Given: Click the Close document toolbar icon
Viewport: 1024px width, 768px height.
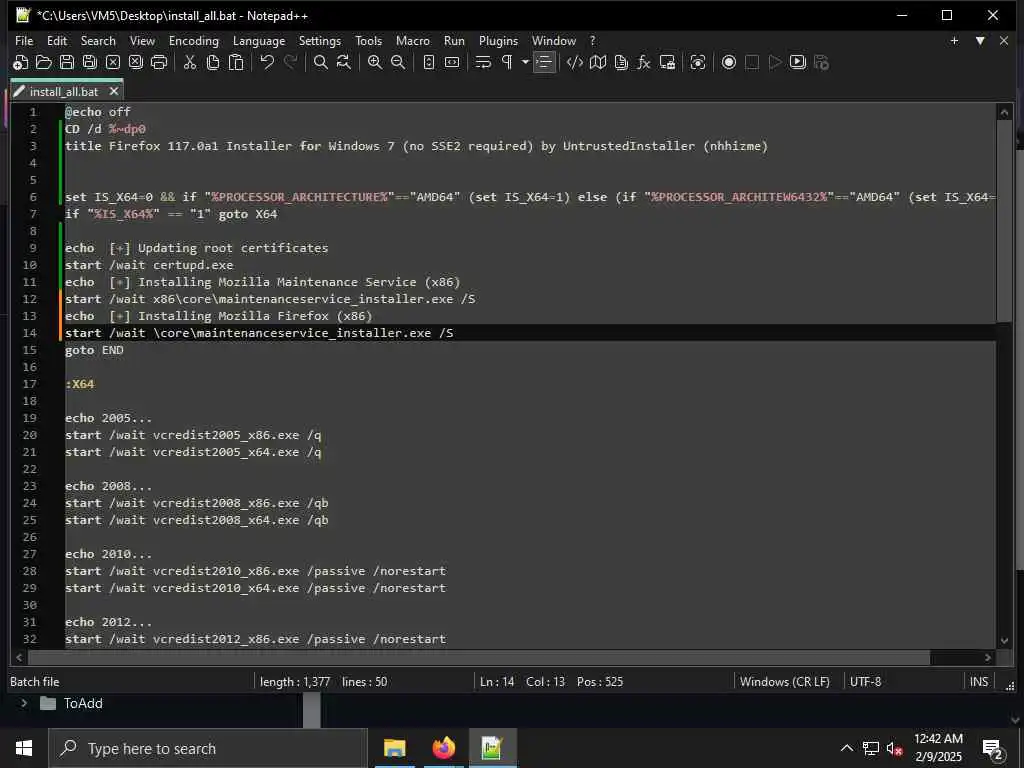Looking at the screenshot, I should click(113, 63).
